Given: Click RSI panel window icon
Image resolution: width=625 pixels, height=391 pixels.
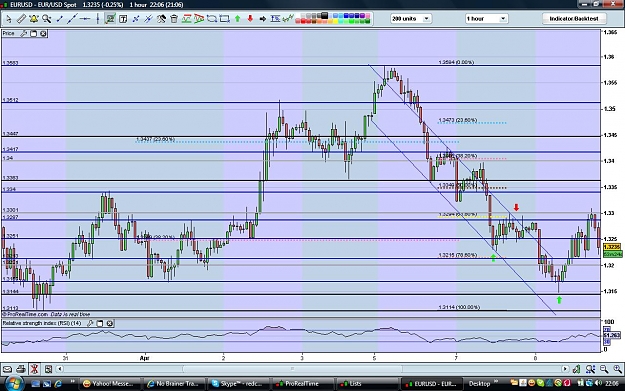Looking at the screenshot, I should coord(100,323).
